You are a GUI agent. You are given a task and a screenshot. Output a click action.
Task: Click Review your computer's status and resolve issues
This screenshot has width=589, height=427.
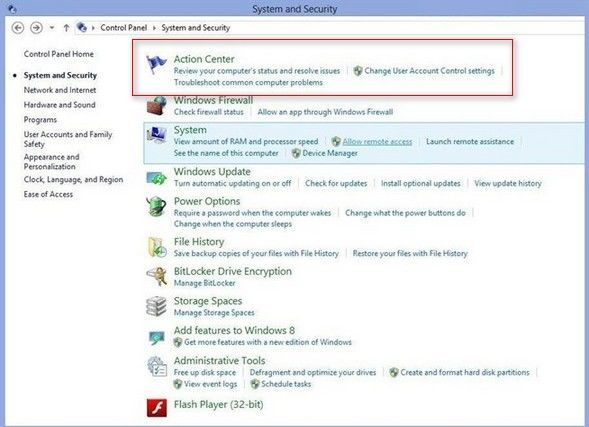257,71
